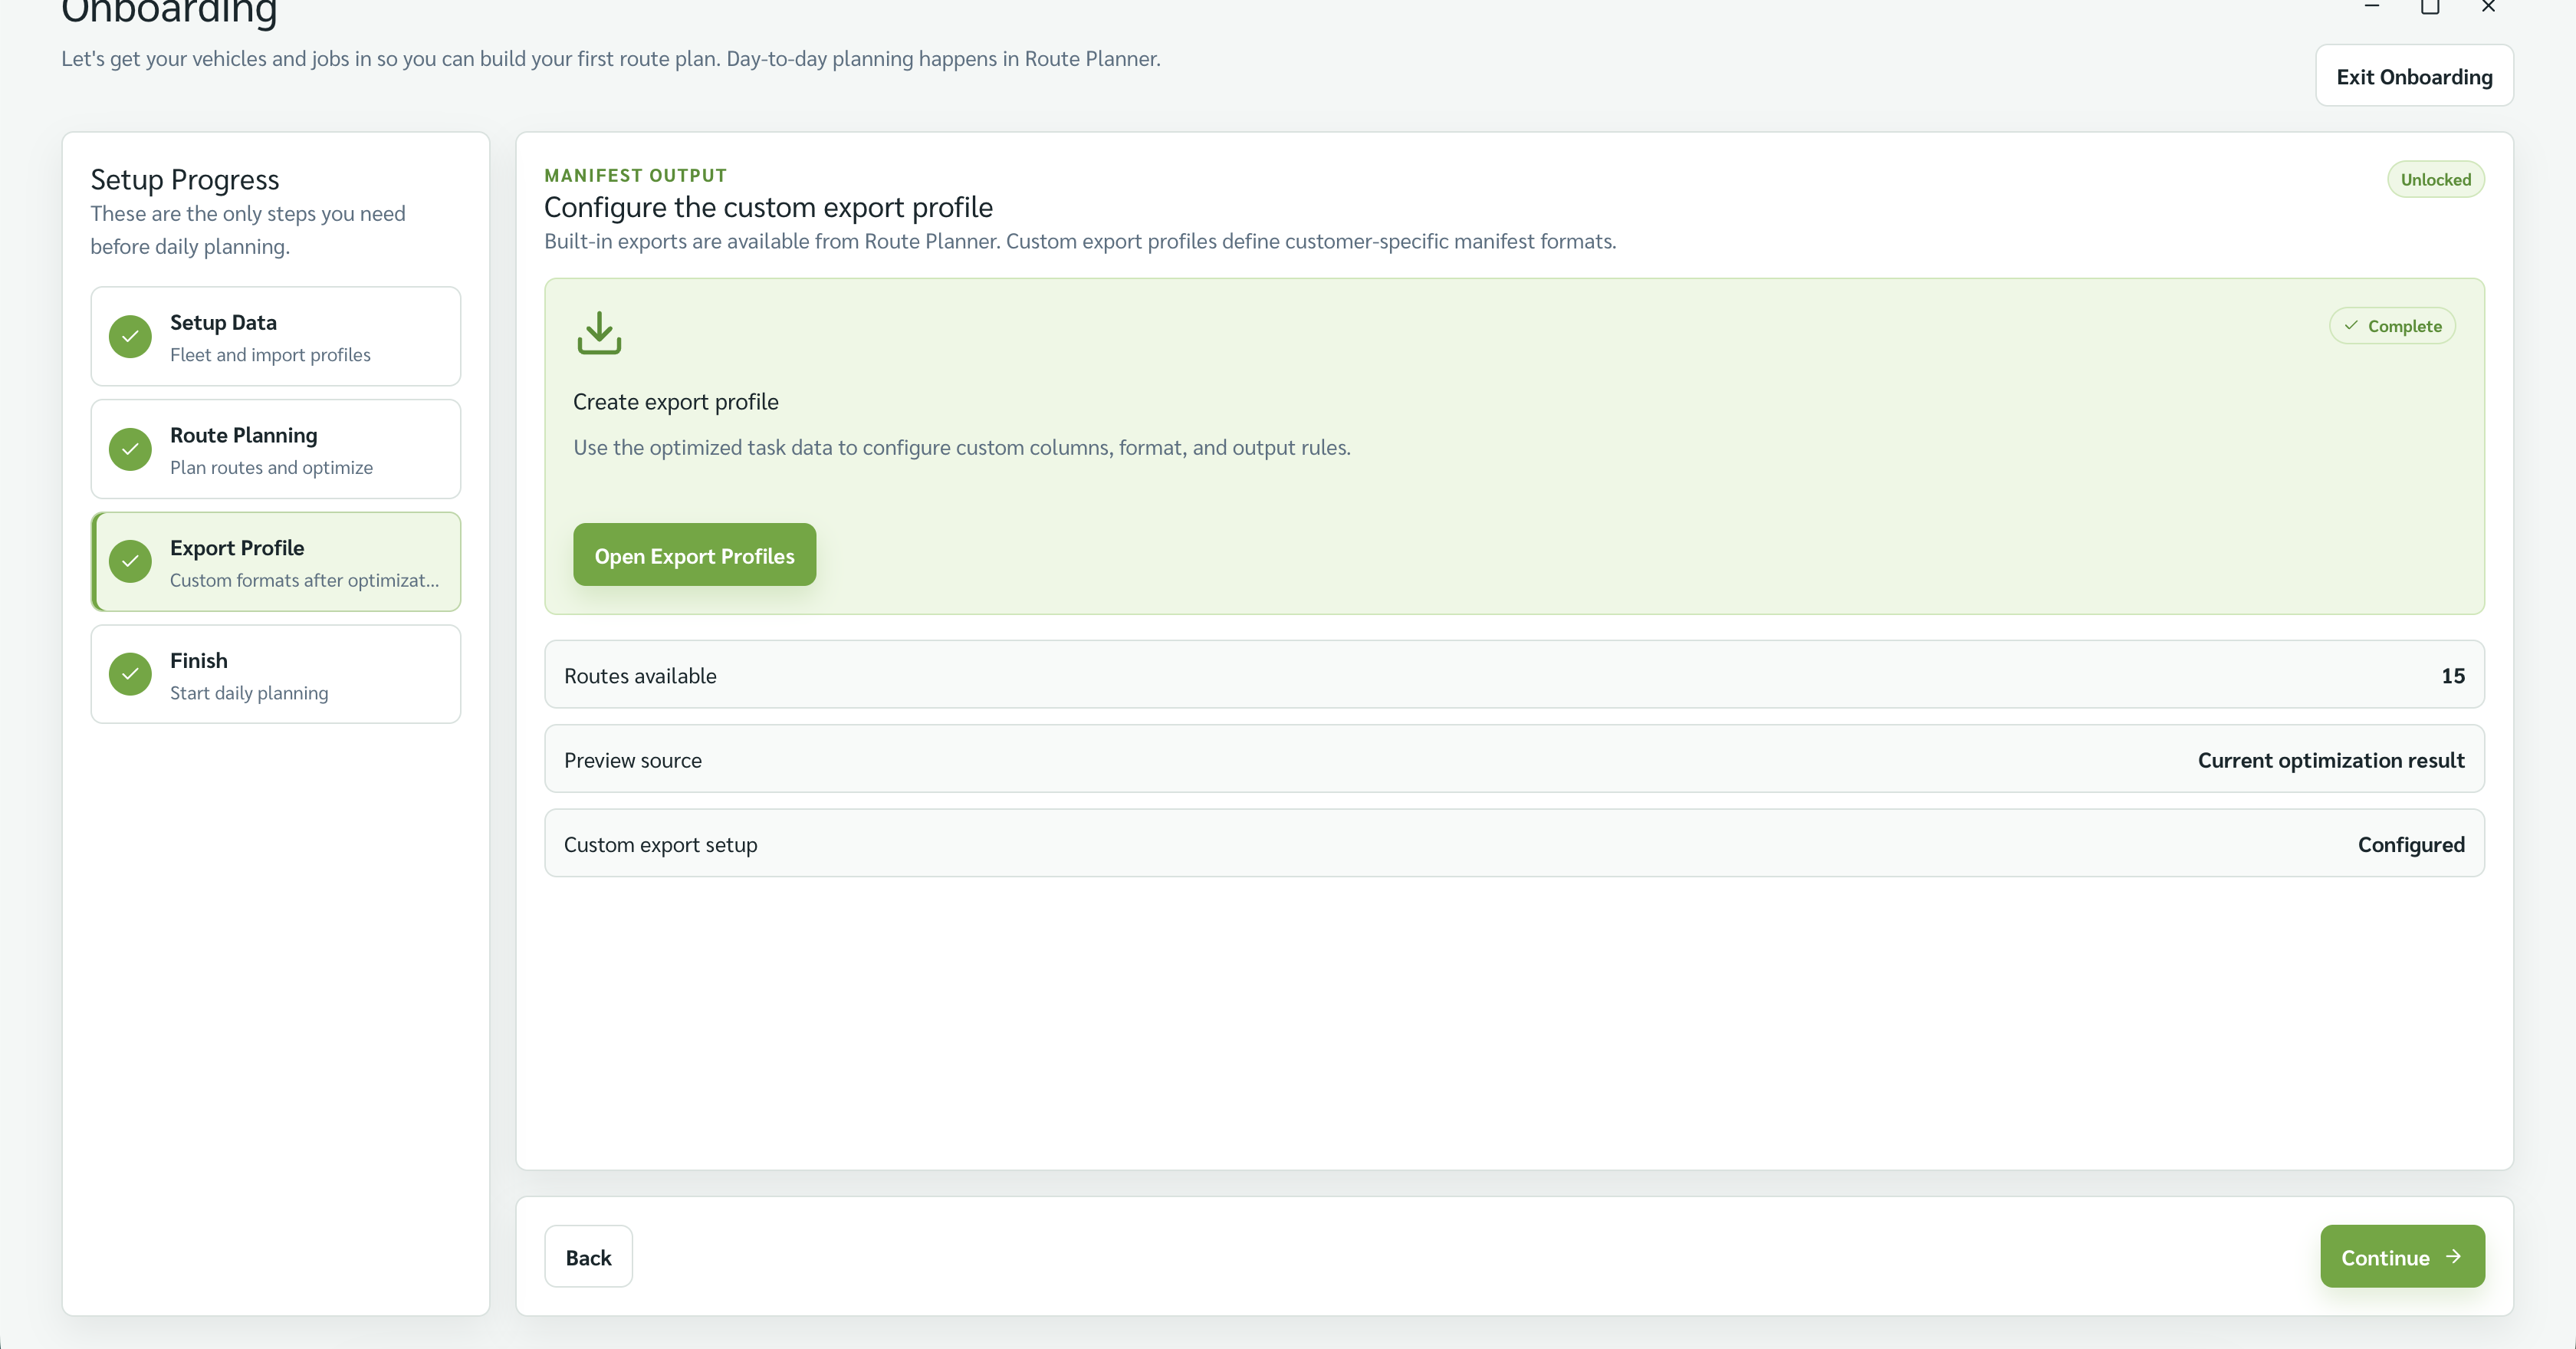This screenshot has width=2576, height=1349.
Task: Click the MANIFEST OUTPUT section label
Action: [635, 176]
